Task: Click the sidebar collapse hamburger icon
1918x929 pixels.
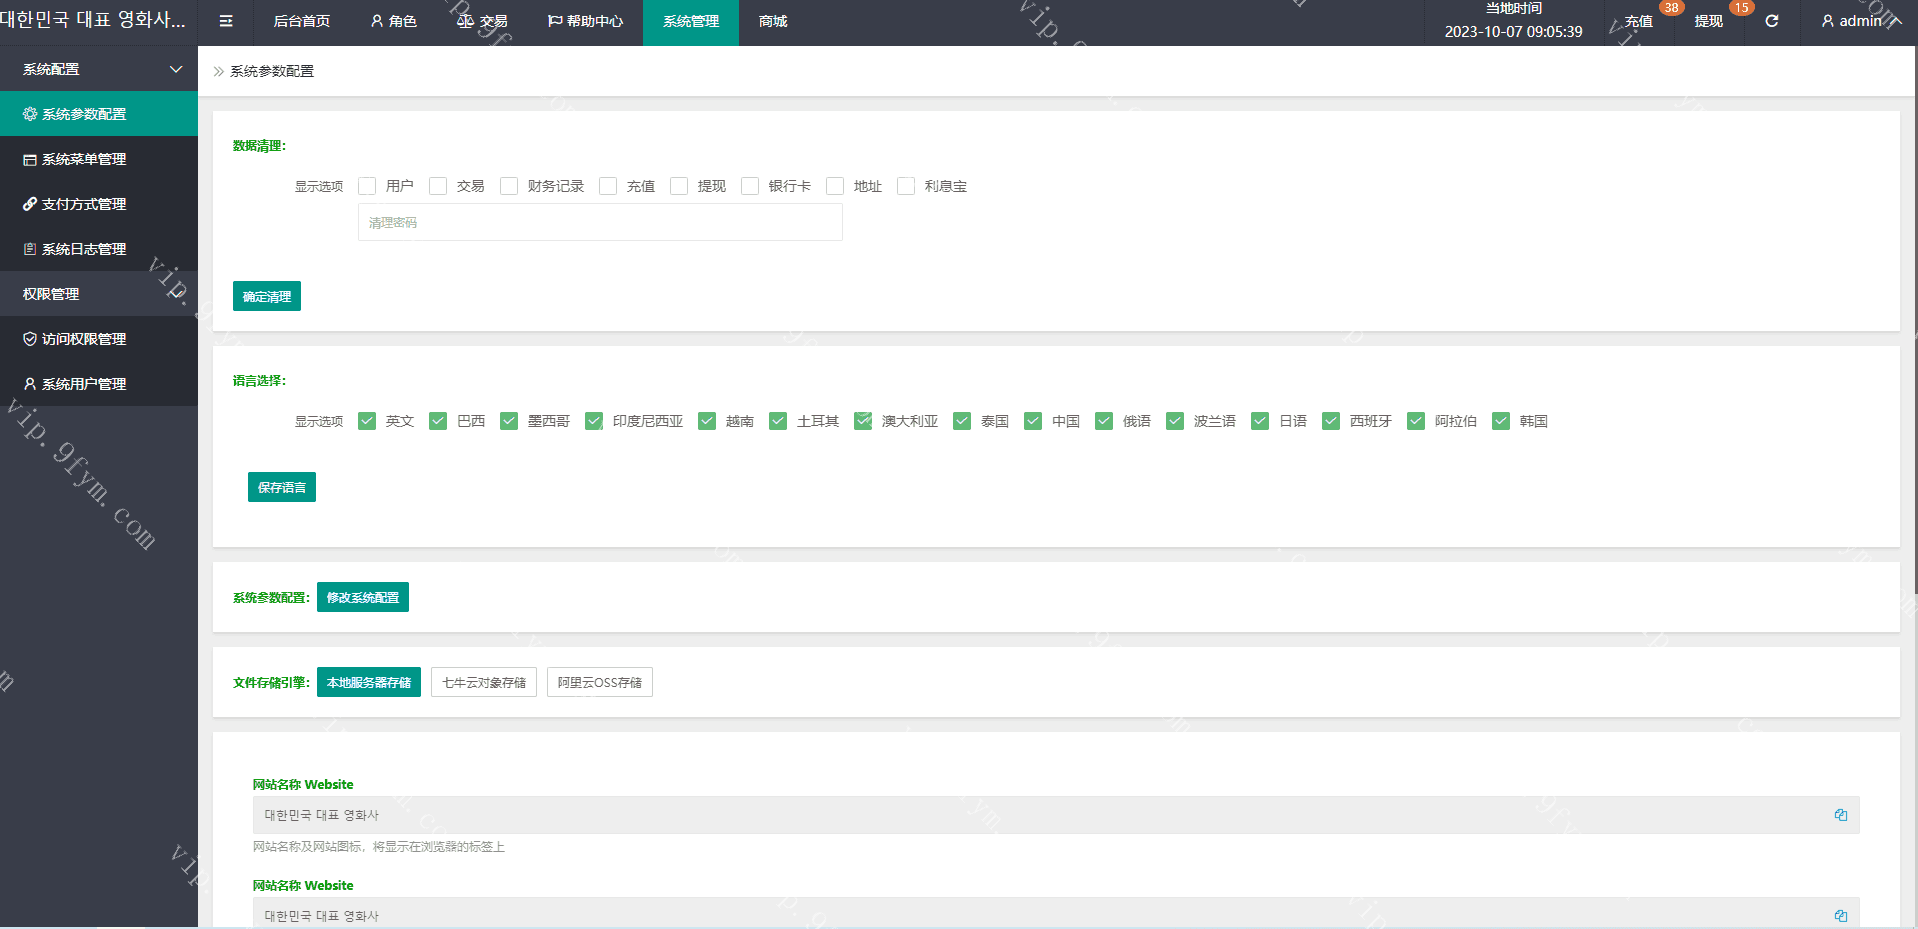Action: [226, 21]
